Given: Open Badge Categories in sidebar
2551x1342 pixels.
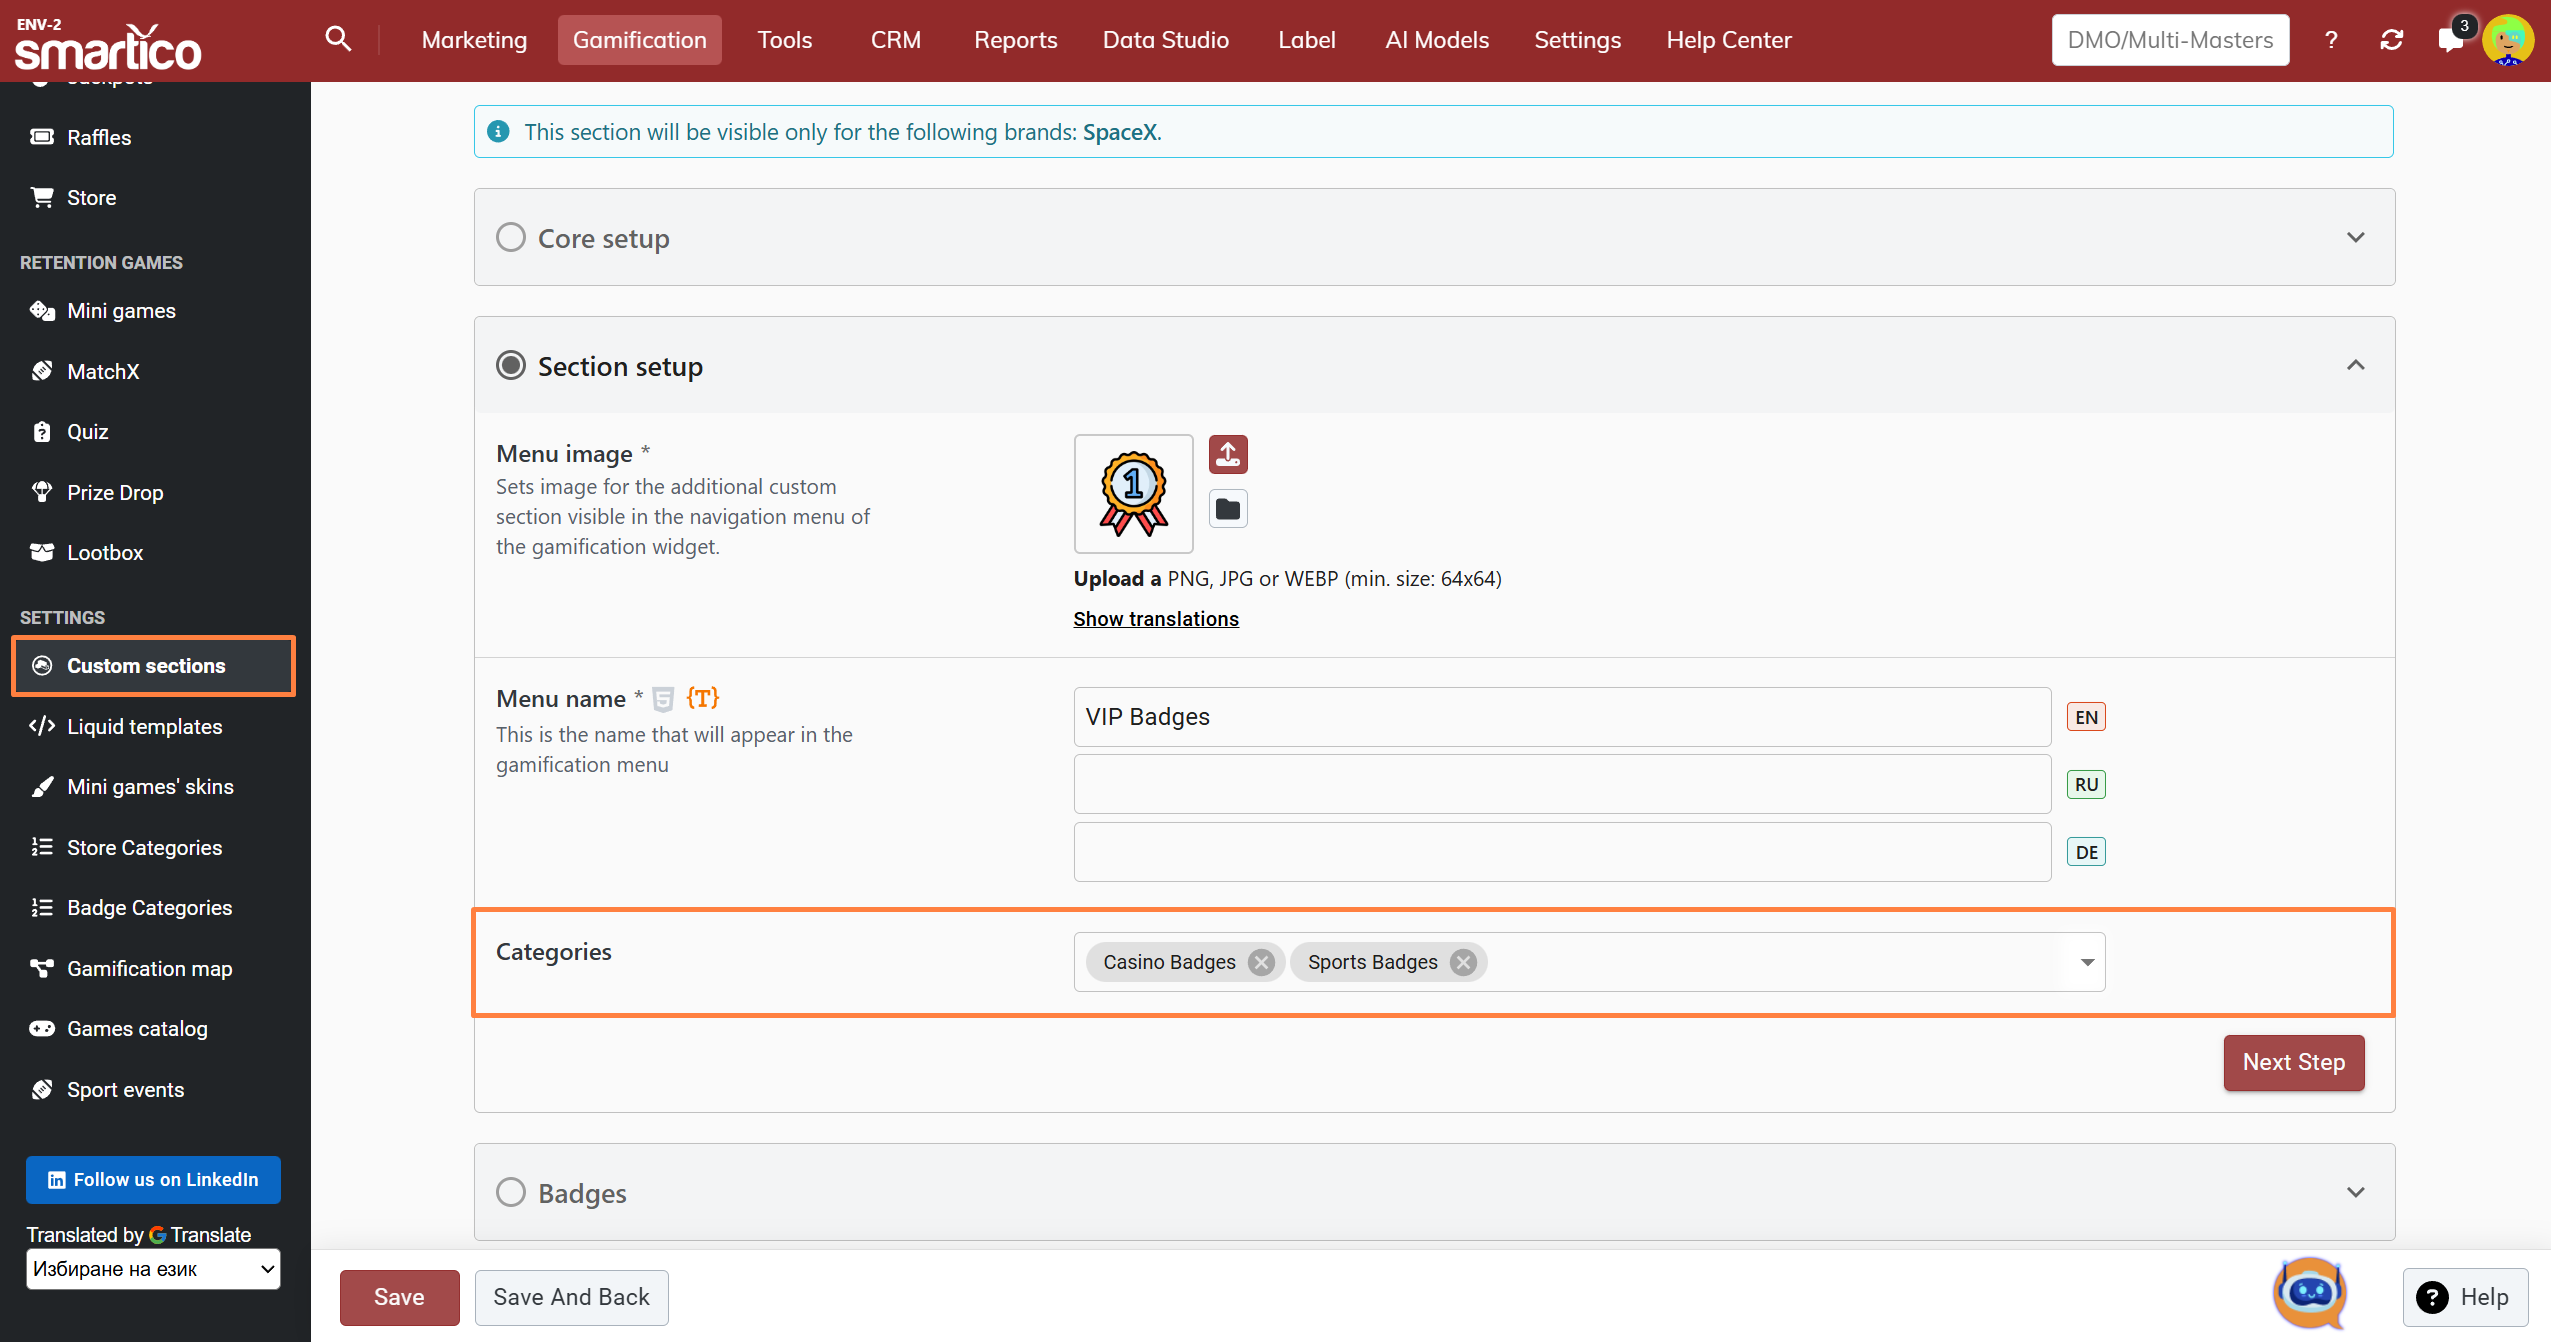Looking at the screenshot, I should point(149,908).
